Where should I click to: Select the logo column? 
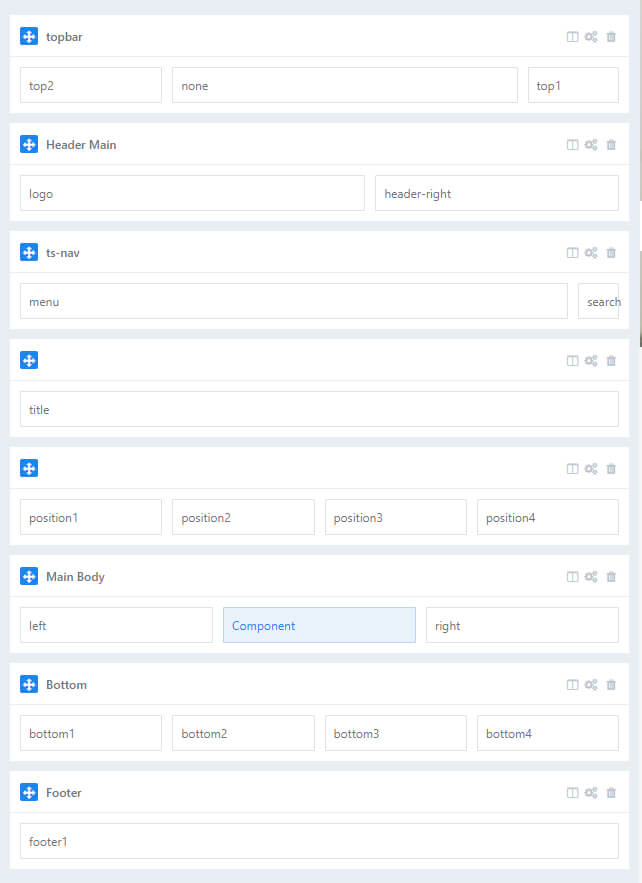193,193
